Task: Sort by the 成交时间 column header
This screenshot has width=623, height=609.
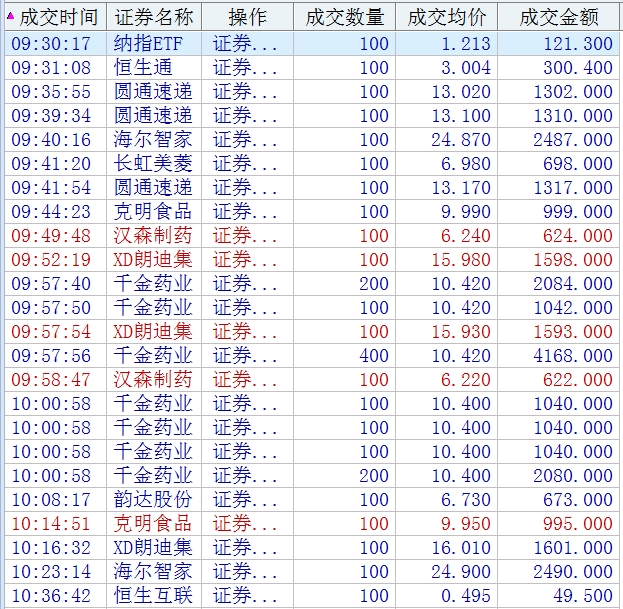Action: pyautogui.click(x=56, y=17)
